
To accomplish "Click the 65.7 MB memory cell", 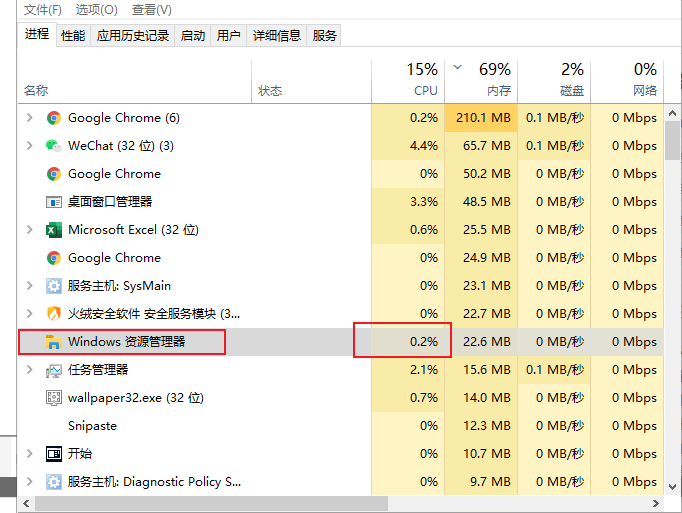I will pos(481,146).
